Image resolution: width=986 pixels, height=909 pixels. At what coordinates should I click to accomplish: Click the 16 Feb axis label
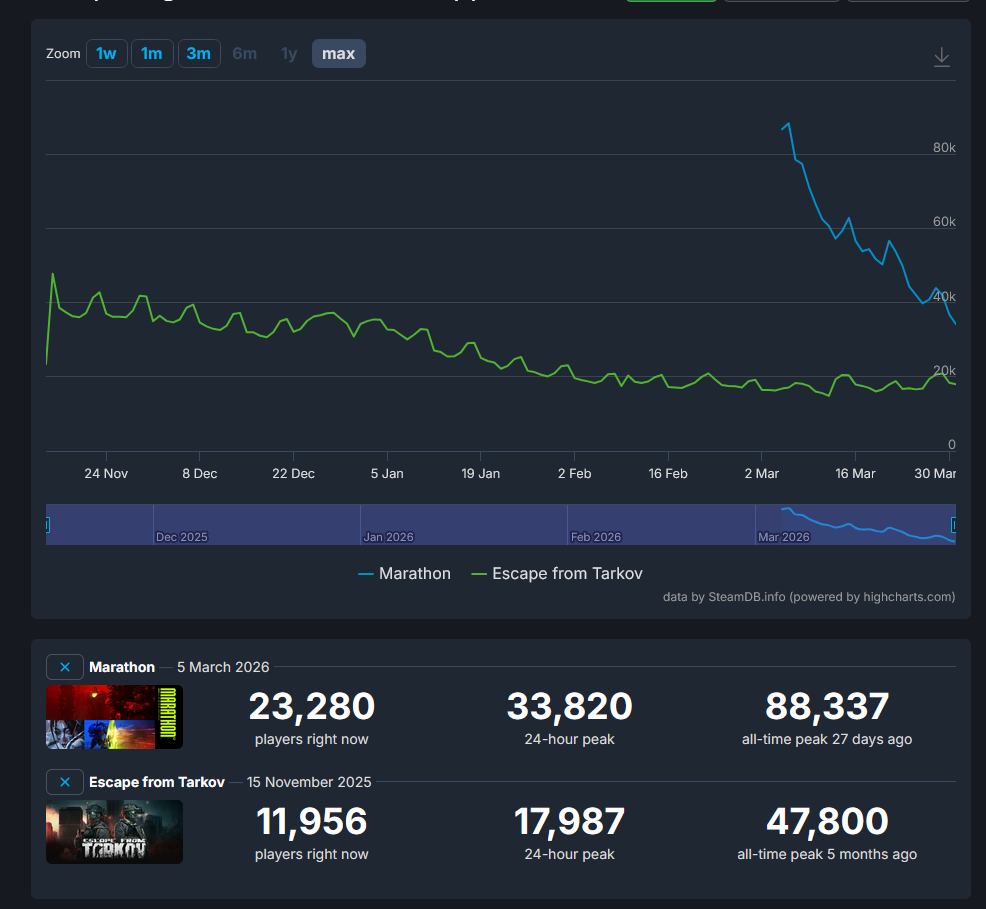(x=668, y=473)
